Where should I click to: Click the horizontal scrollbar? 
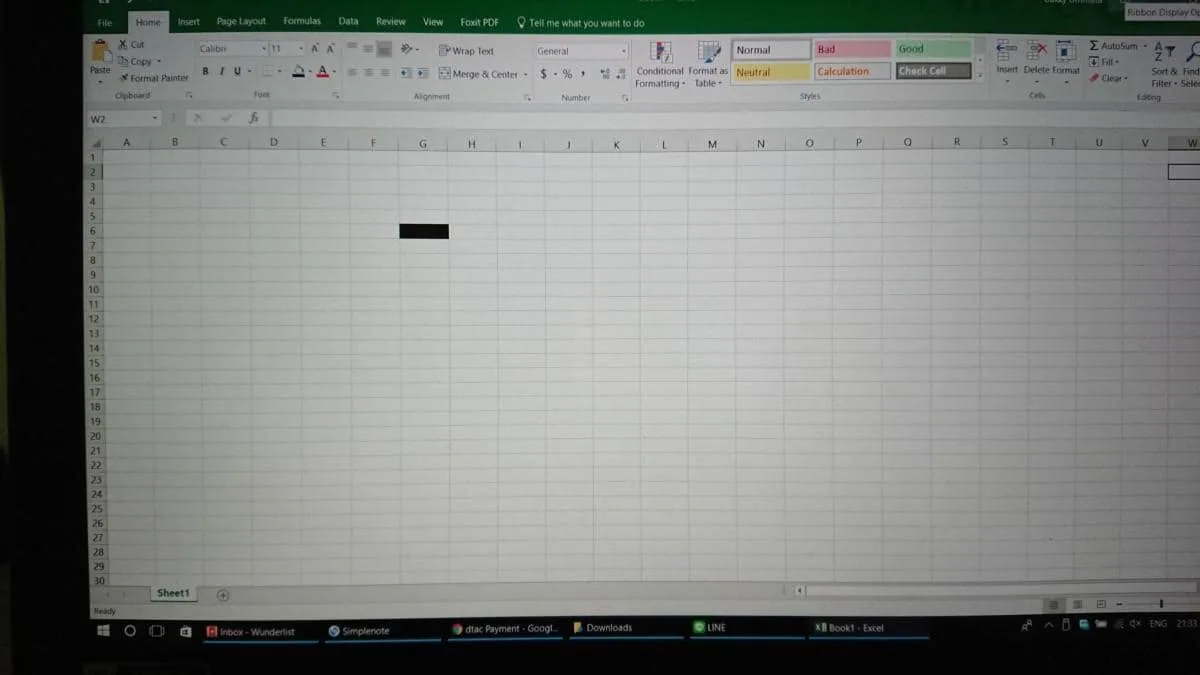tap(1000, 591)
